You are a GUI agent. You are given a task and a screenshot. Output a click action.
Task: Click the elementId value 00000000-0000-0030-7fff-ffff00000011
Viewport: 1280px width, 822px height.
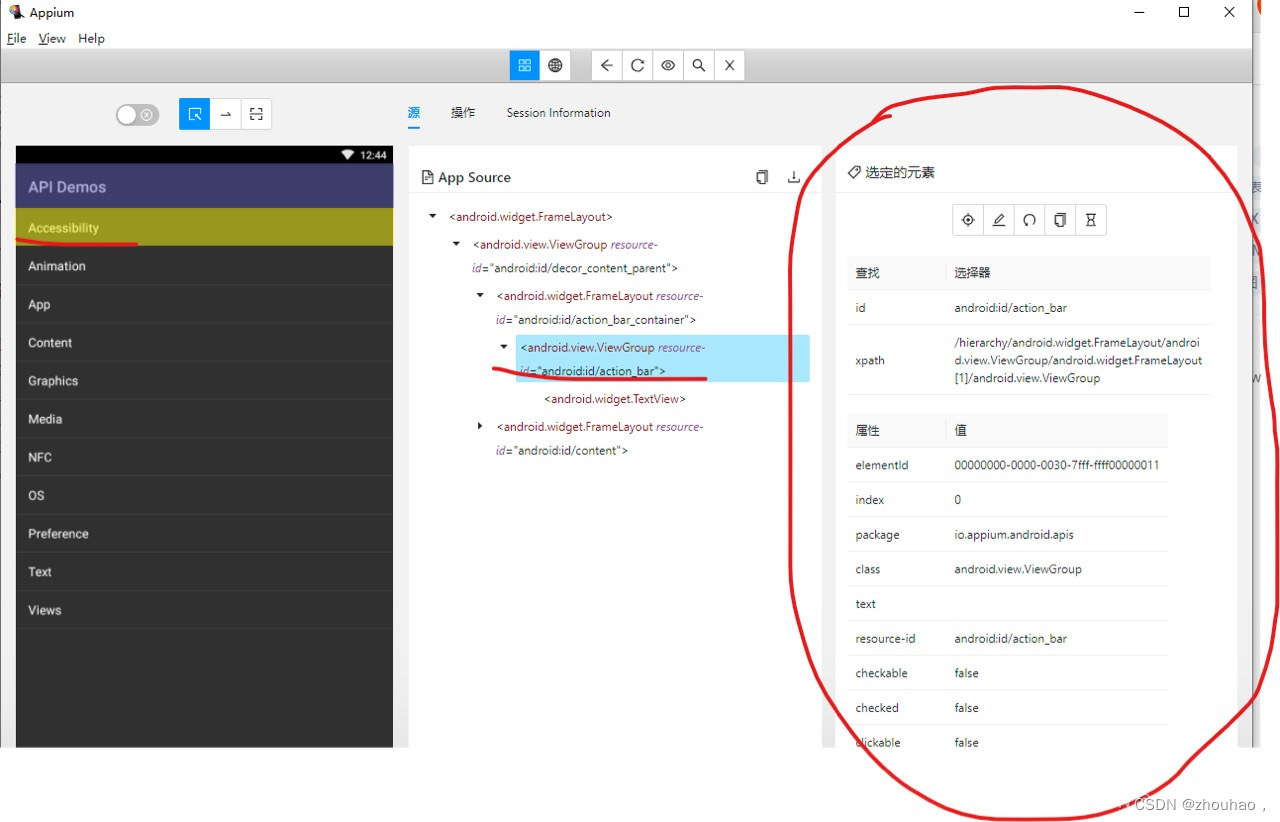coord(1056,465)
